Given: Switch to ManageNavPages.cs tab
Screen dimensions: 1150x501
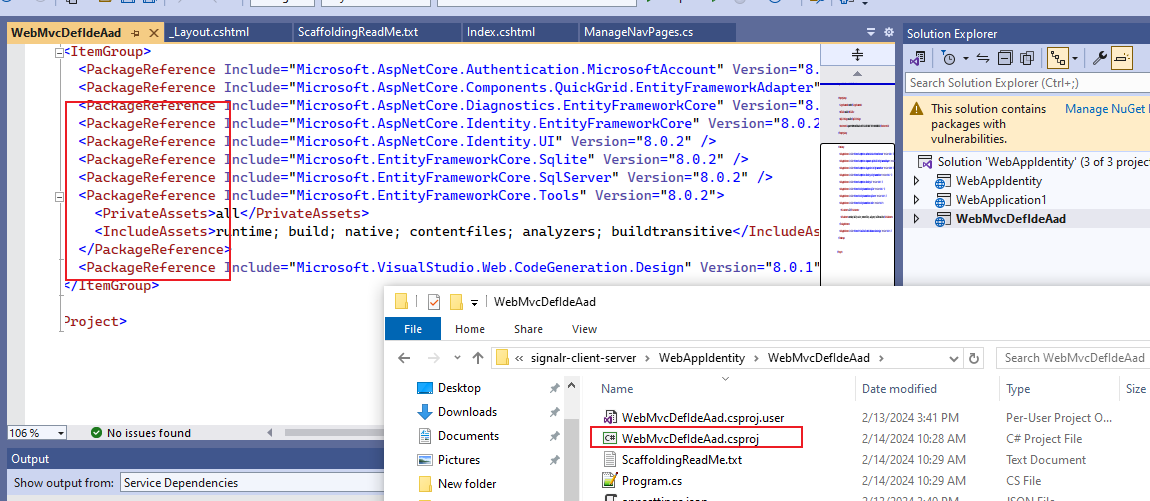Looking at the screenshot, I should (x=638, y=32).
